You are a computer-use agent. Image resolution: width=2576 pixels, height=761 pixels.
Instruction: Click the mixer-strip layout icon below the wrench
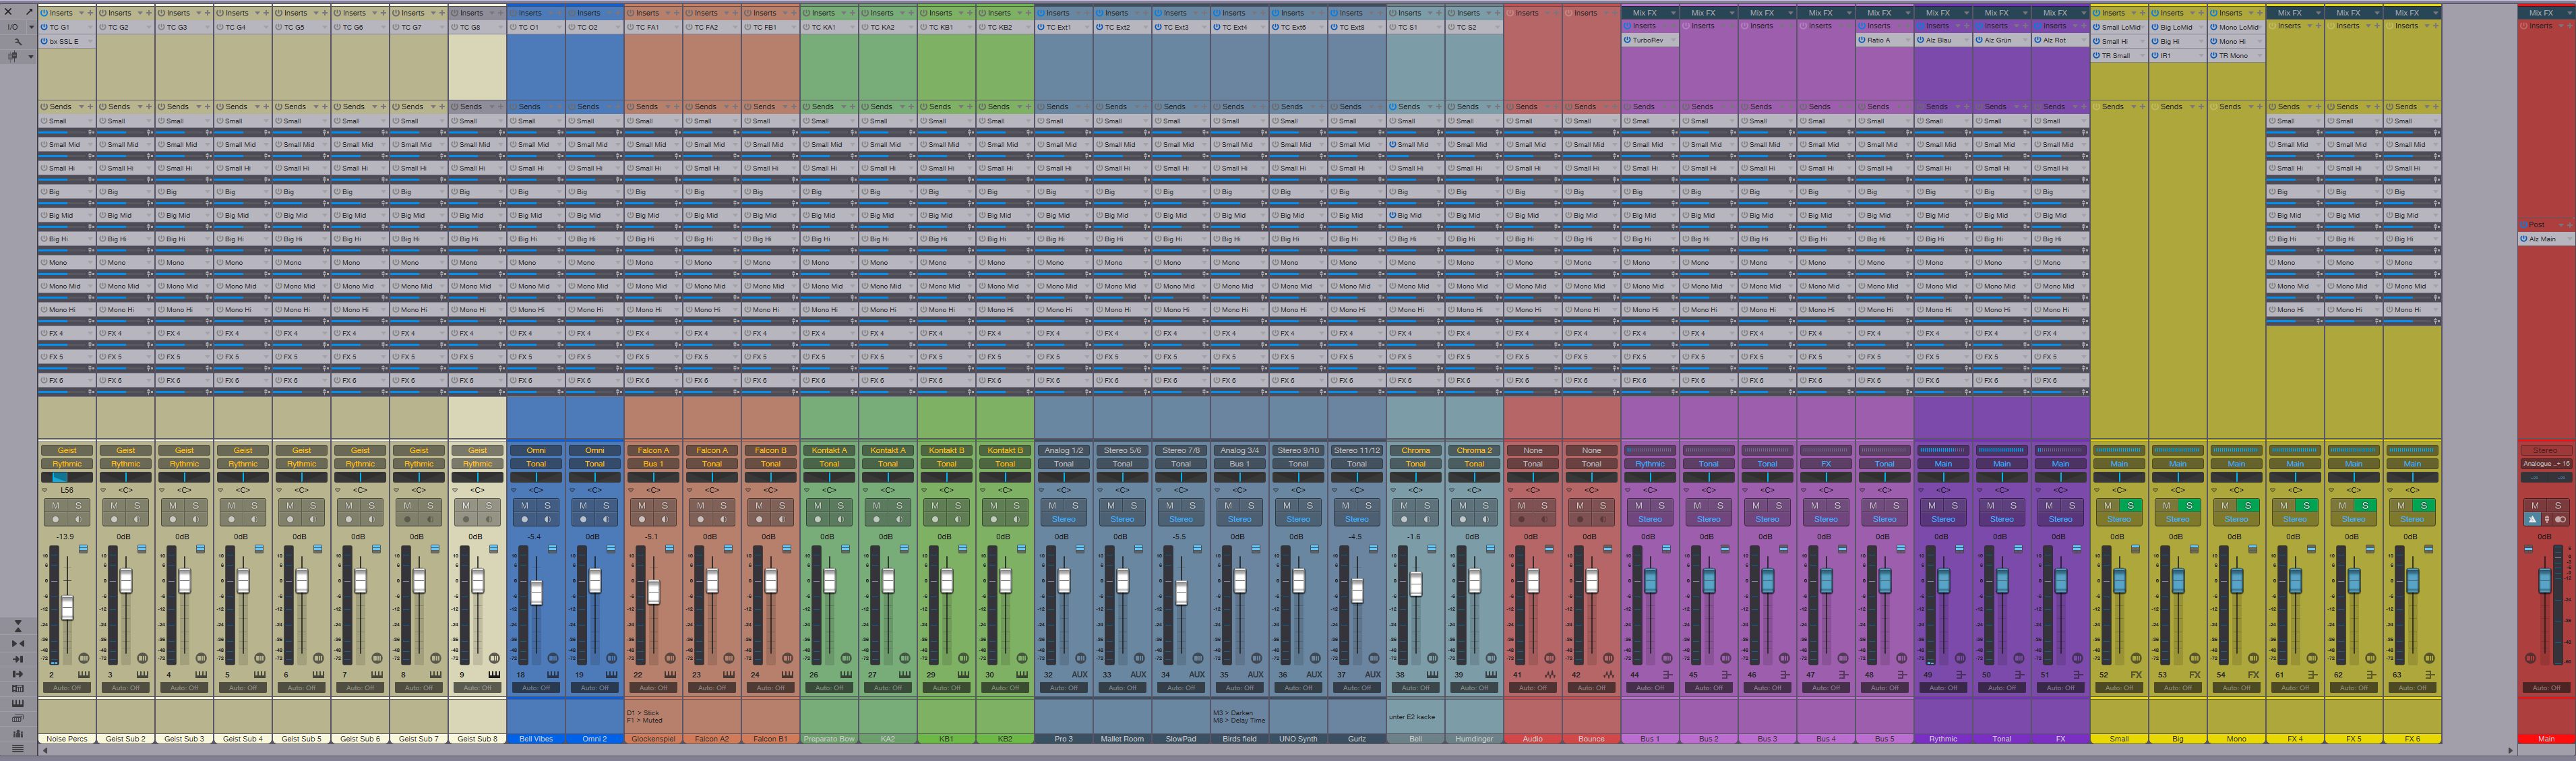point(12,56)
